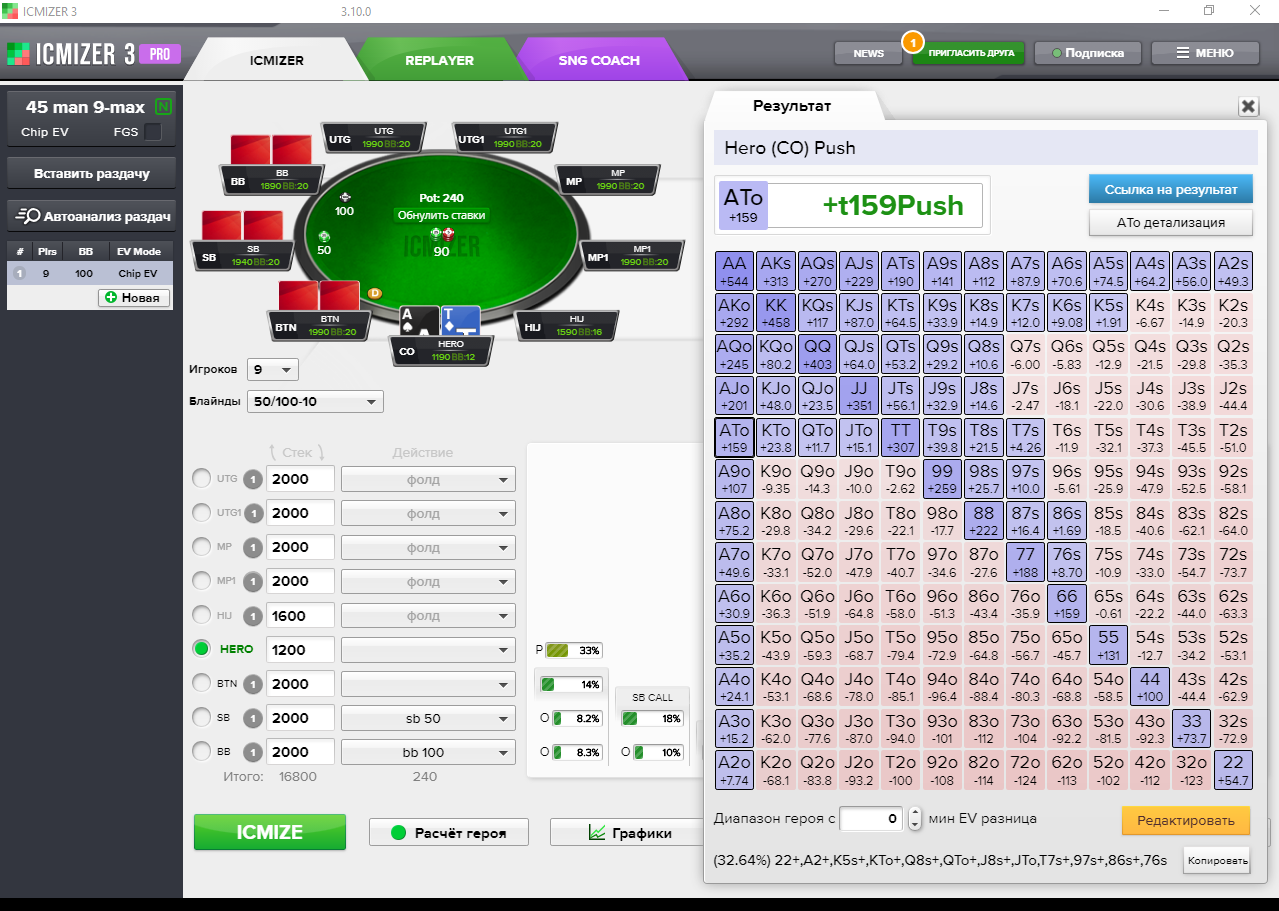Screen dimensions: 1279x911
Task: Click the grey 1 circle in MP1 row
Action: (x=254, y=582)
